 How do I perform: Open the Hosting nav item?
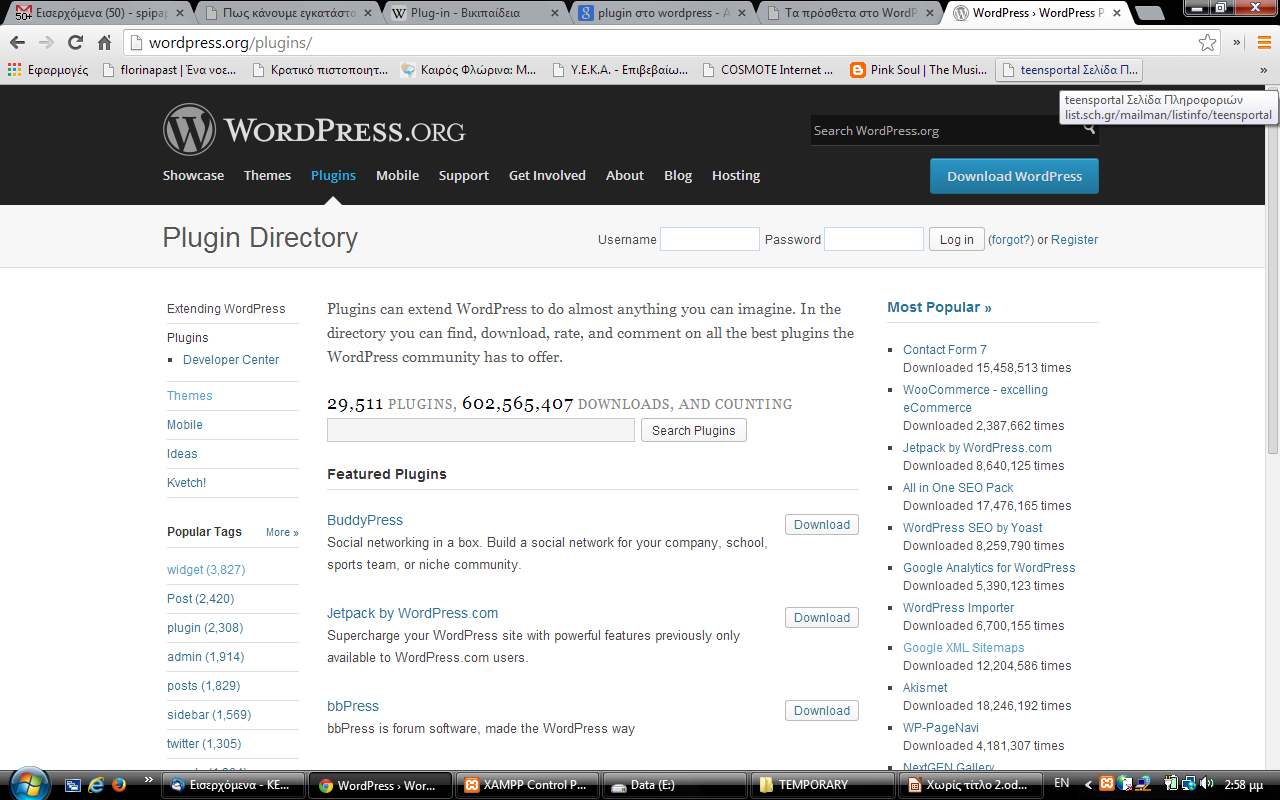[736, 175]
